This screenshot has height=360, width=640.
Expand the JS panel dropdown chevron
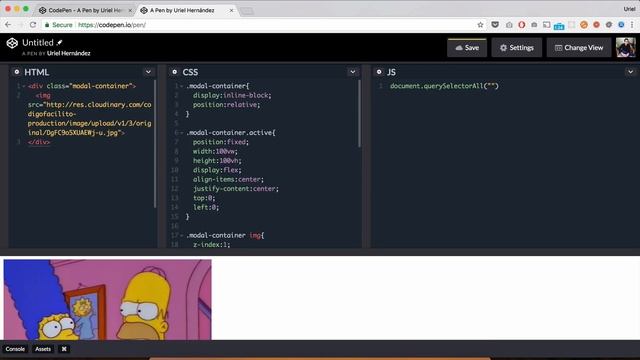(631, 72)
